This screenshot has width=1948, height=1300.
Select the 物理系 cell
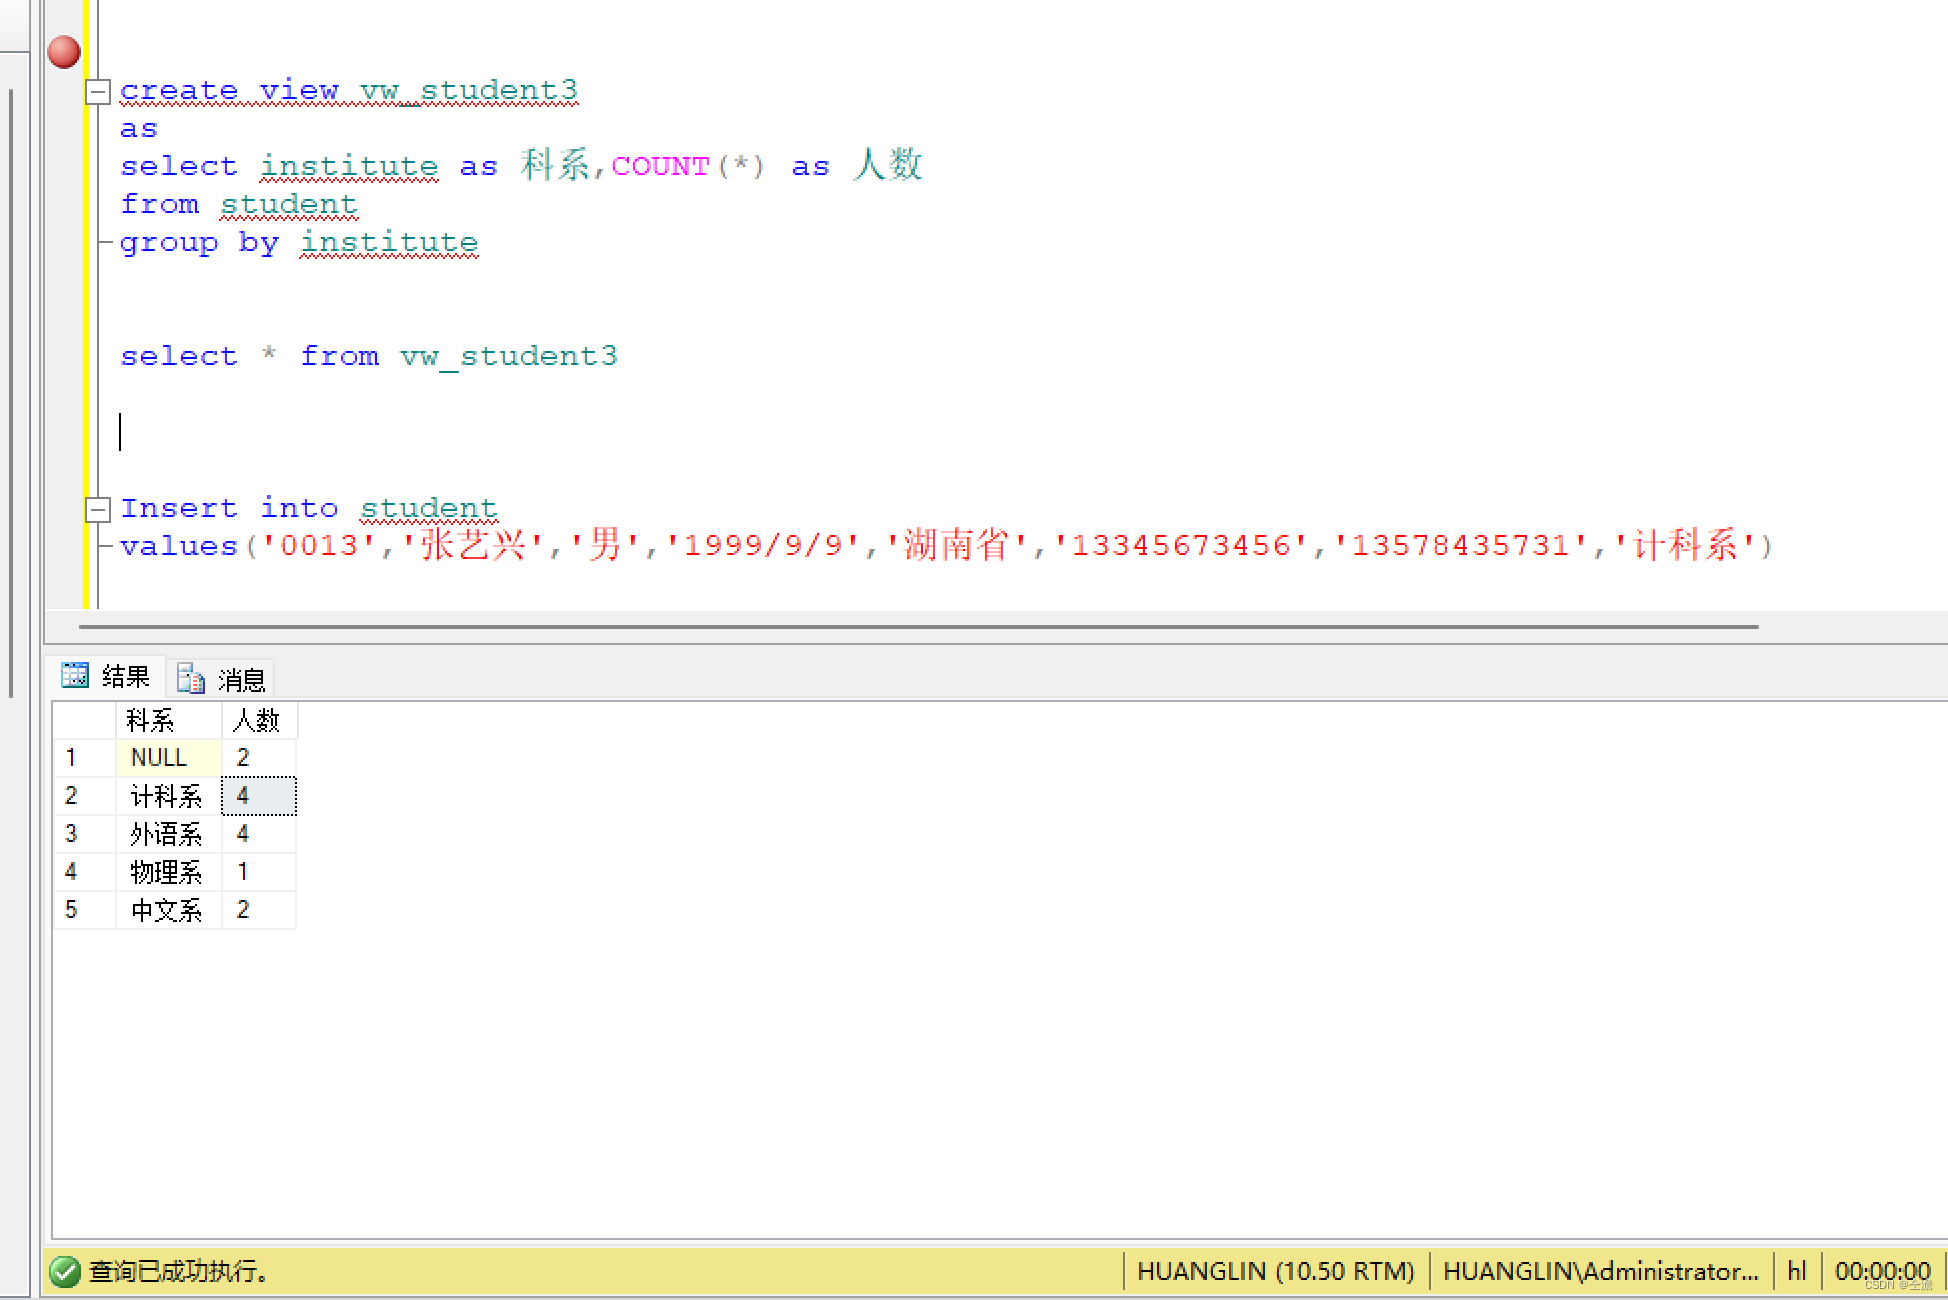168,872
